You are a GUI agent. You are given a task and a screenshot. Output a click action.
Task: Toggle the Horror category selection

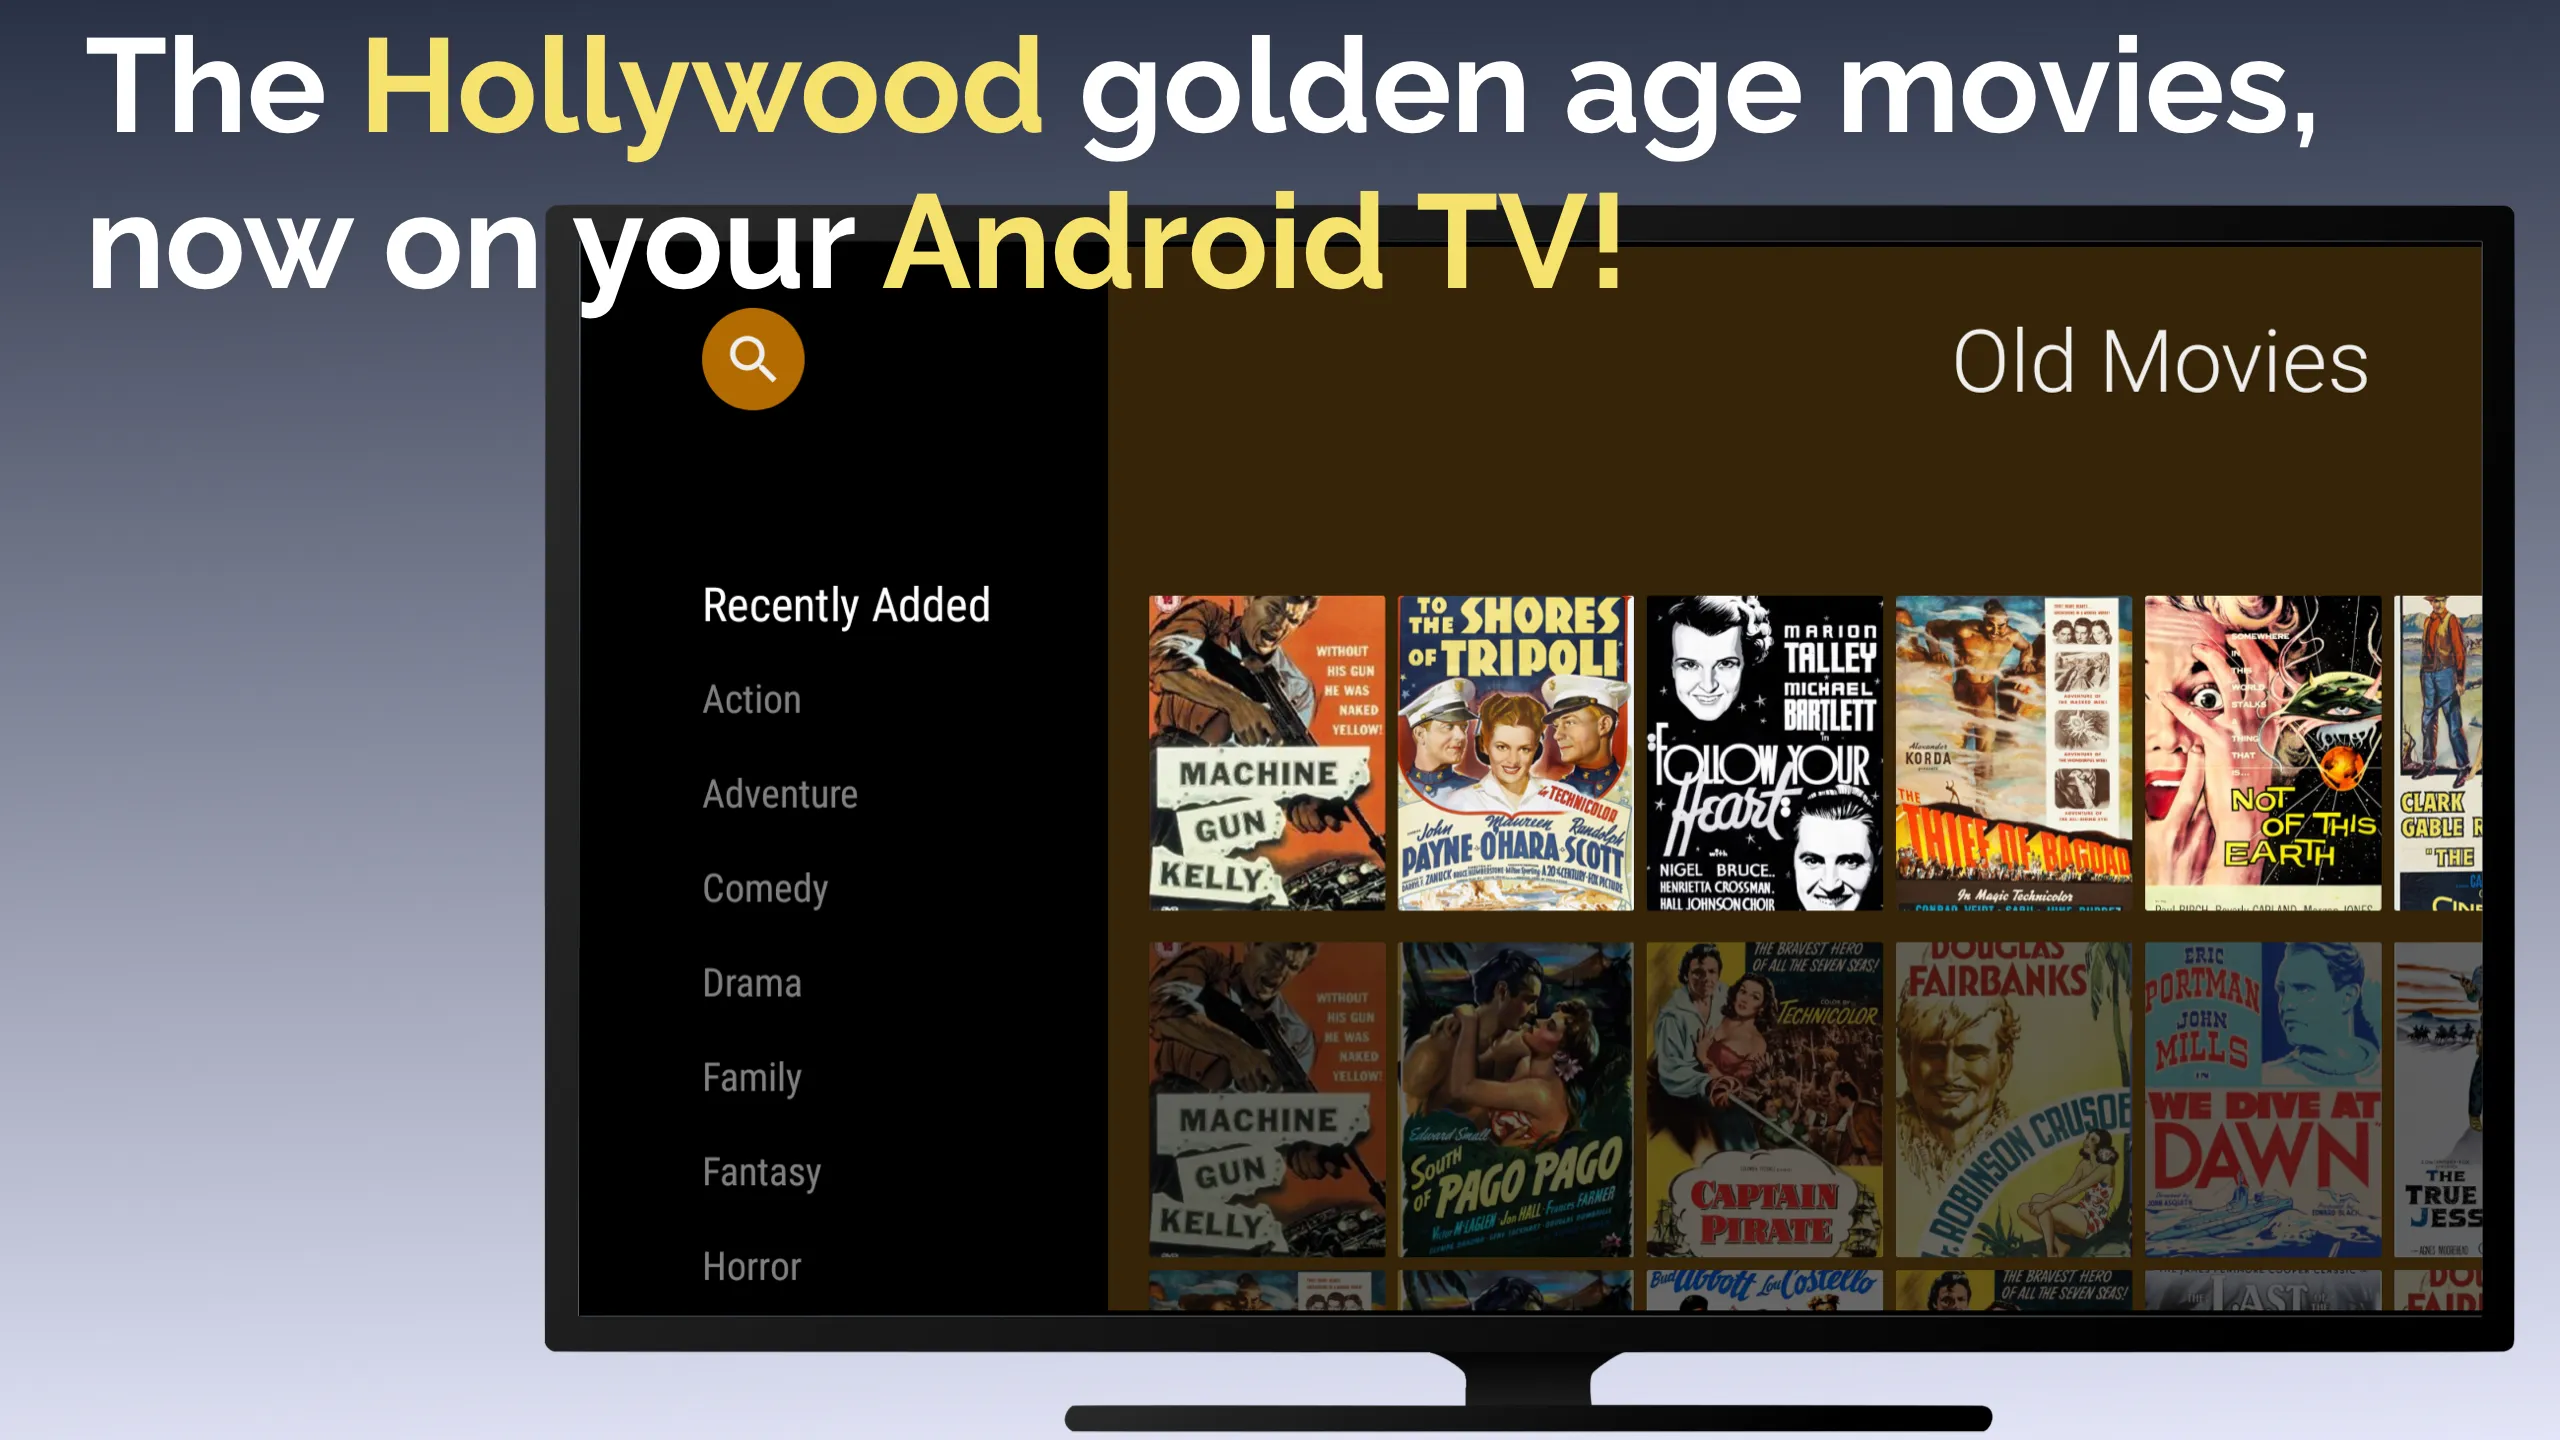(751, 1266)
